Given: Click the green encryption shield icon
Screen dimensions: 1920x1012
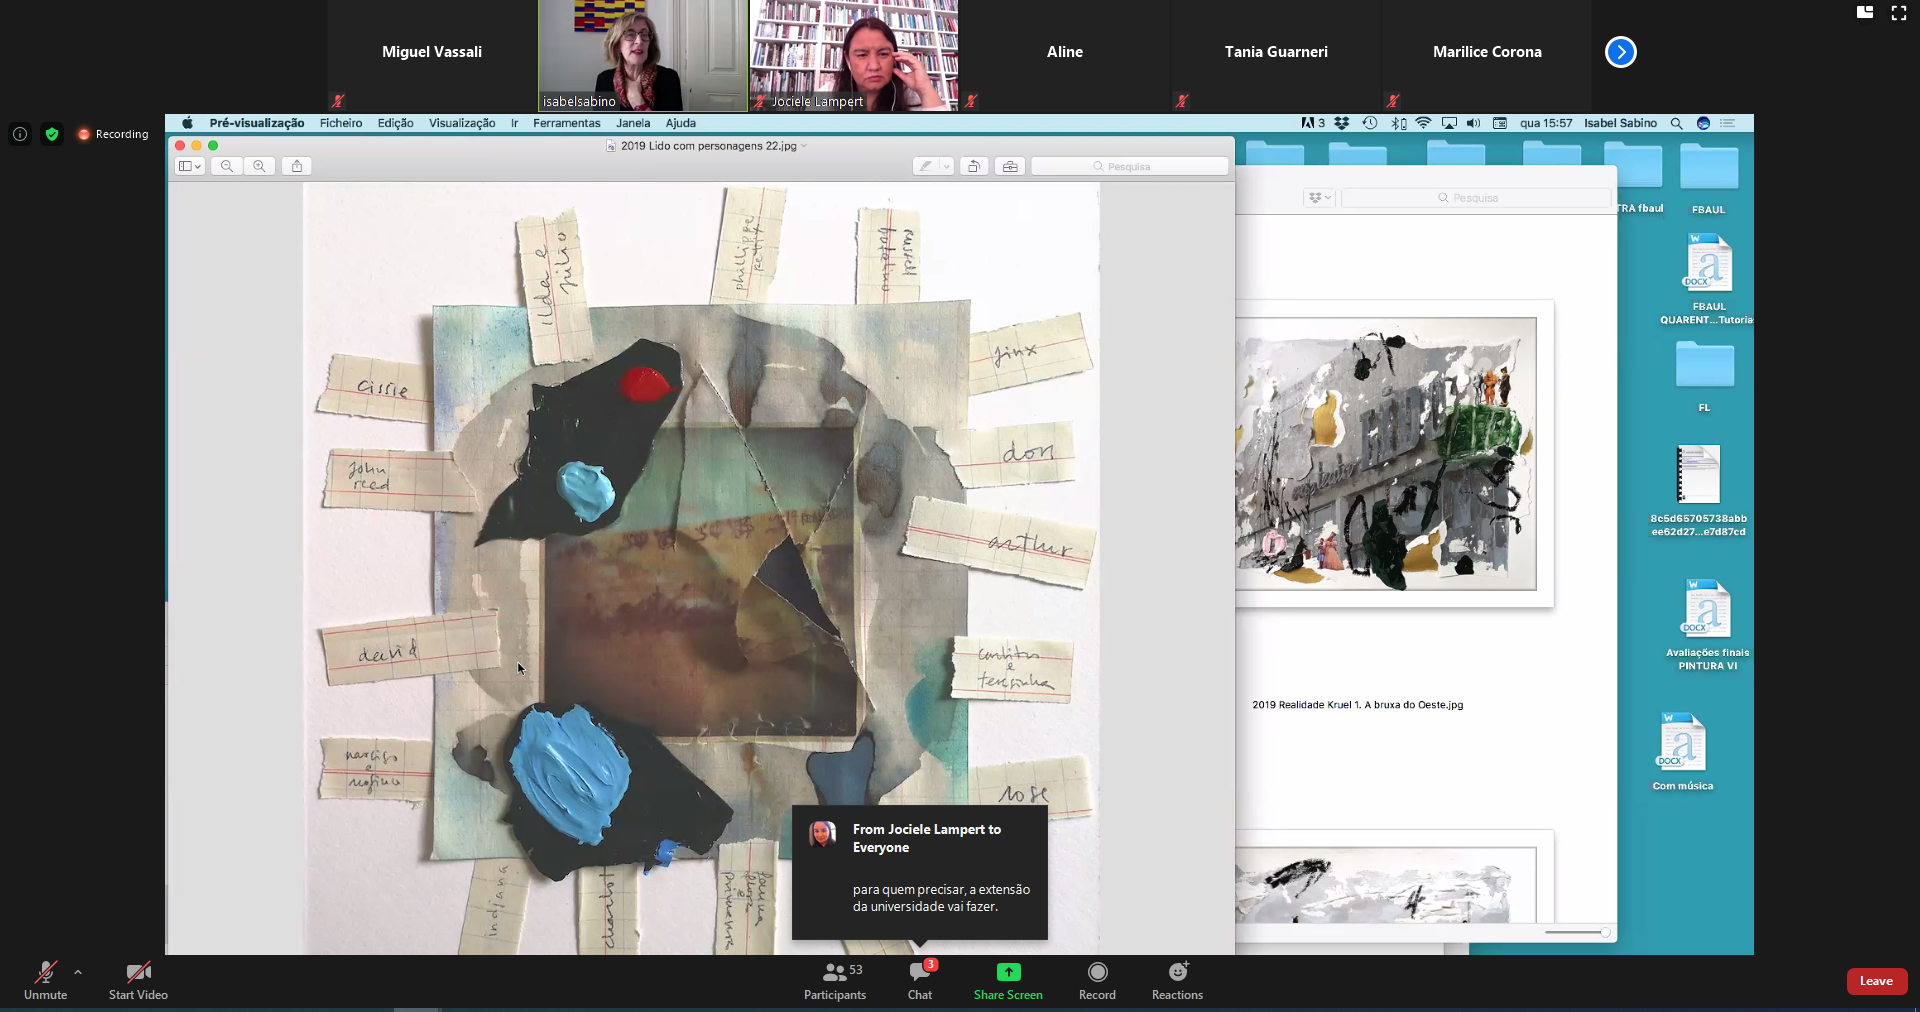Looking at the screenshot, I should 52,134.
